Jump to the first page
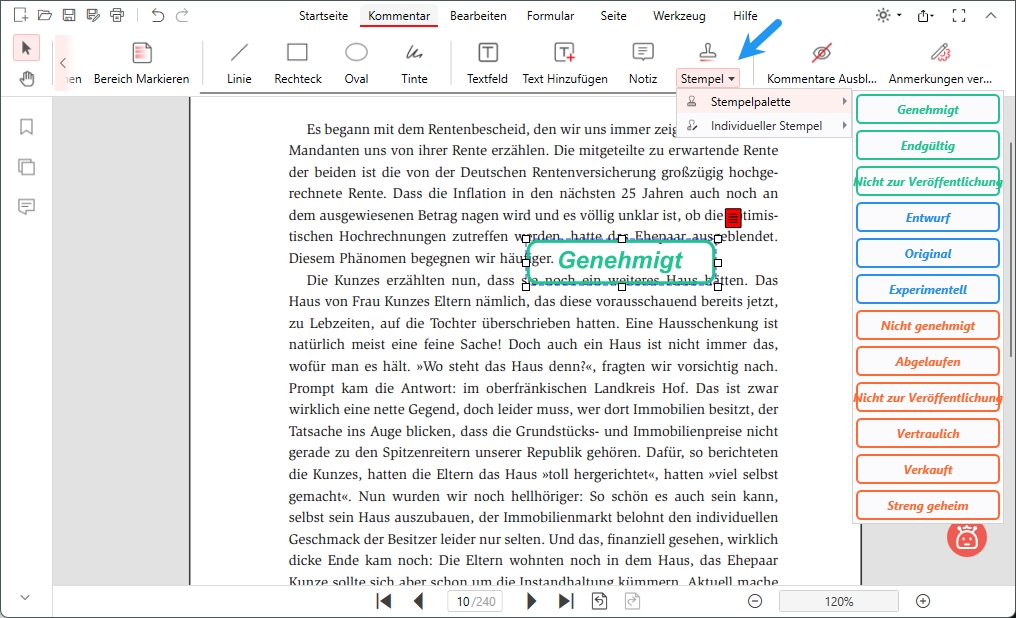 click(x=384, y=601)
